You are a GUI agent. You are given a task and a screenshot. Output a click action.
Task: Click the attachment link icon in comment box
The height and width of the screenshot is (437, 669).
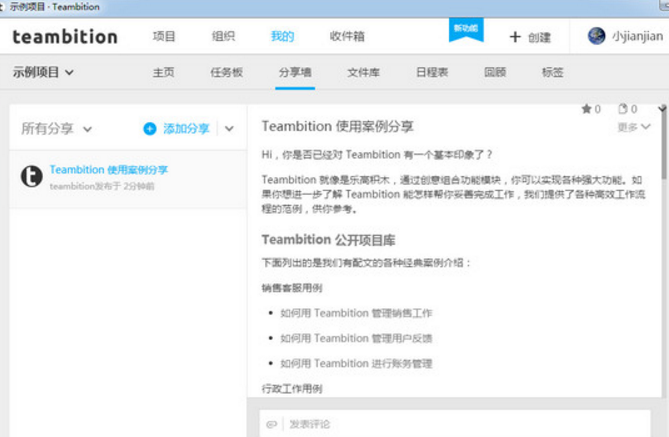pos(272,424)
